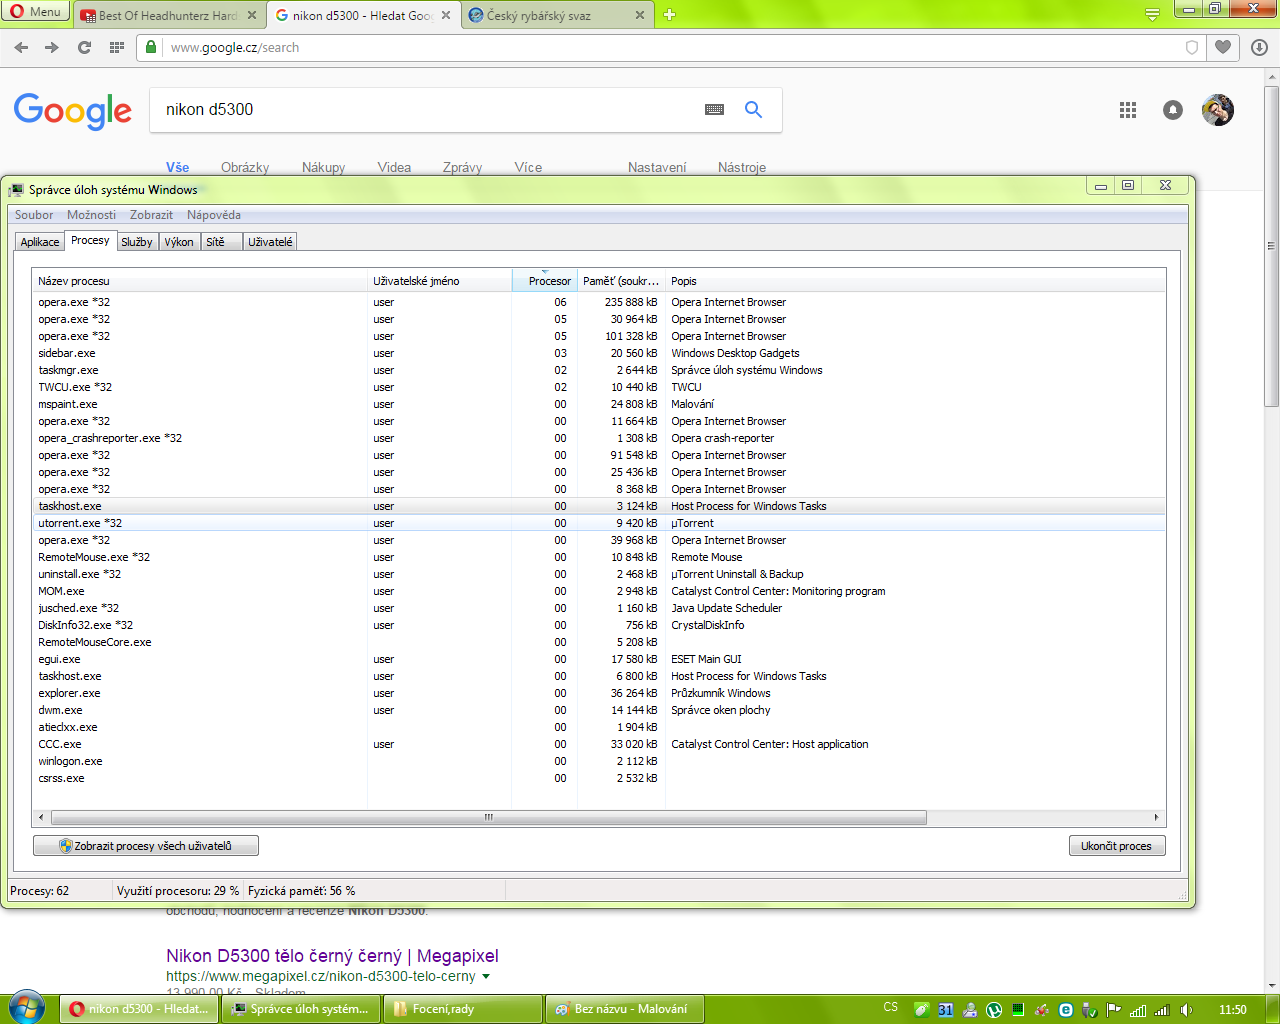Sort by the Procesor column header
Screen dimensions: 1280x1024
[545, 281]
